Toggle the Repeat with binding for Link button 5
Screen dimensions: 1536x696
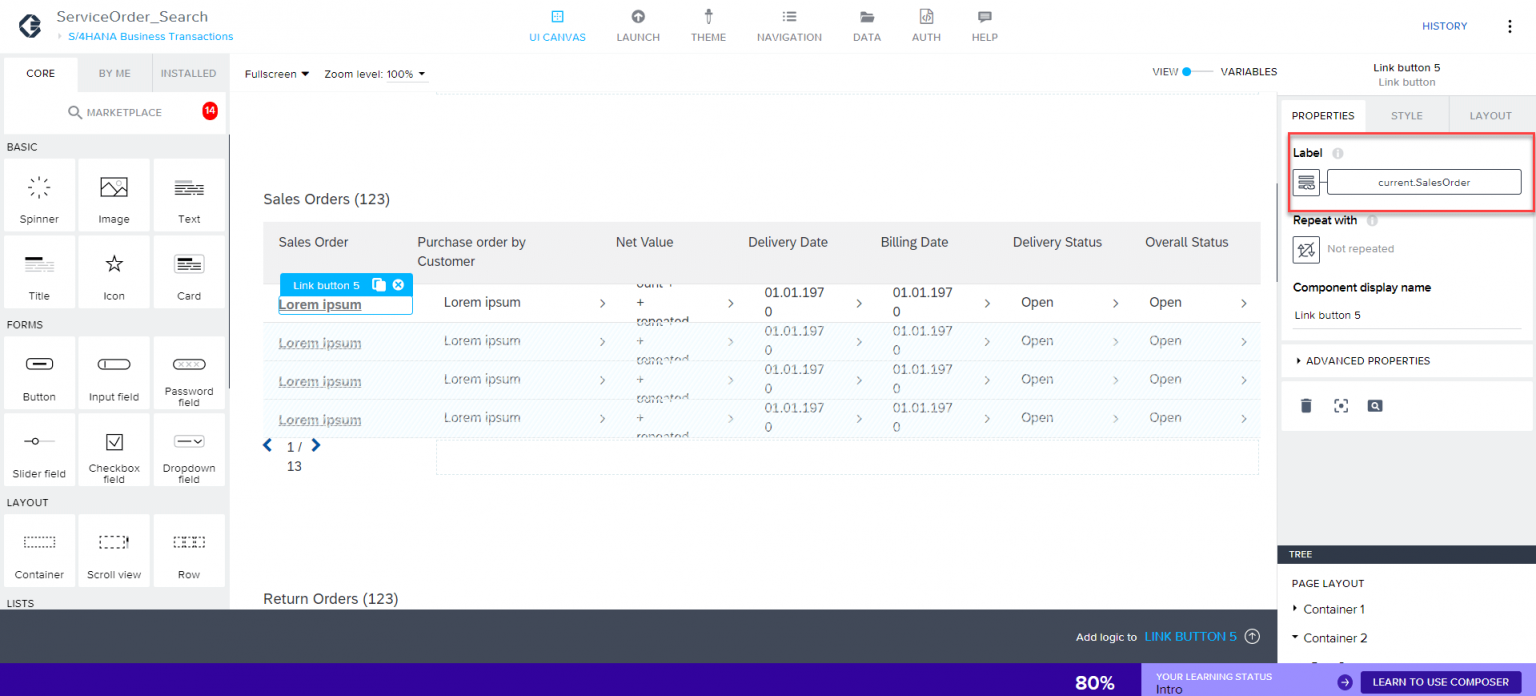coord(1306,249)
